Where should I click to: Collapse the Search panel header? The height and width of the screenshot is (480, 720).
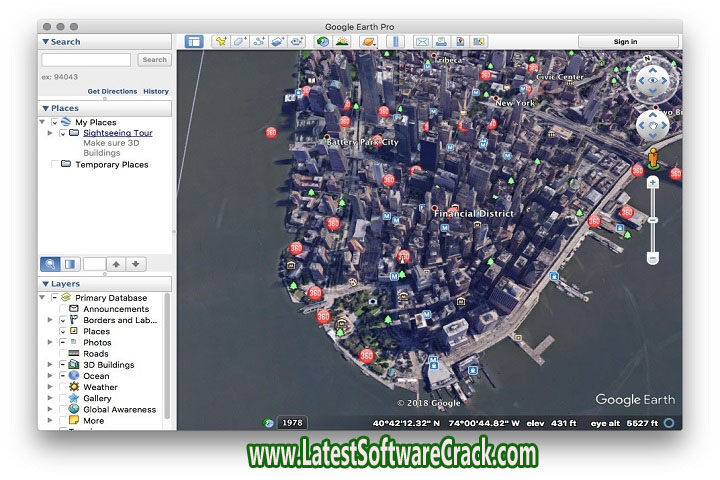(45, 42)
